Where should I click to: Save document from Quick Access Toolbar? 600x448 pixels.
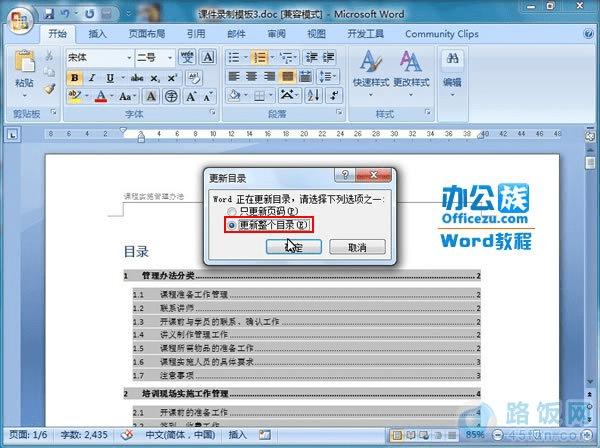point(49,15)
